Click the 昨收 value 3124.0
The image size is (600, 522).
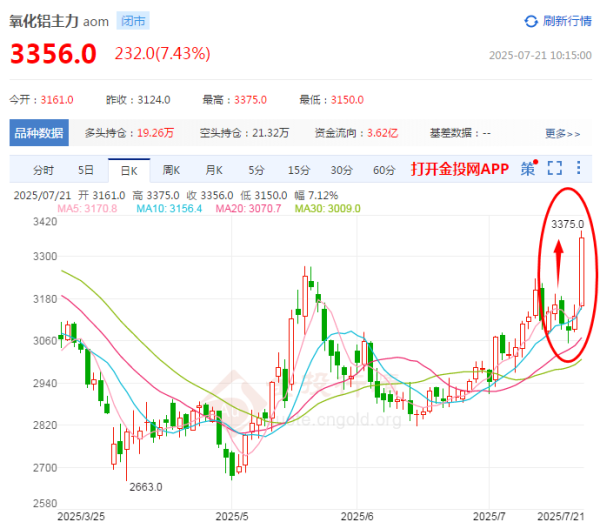pyautogui.click(x=154, y=100)
